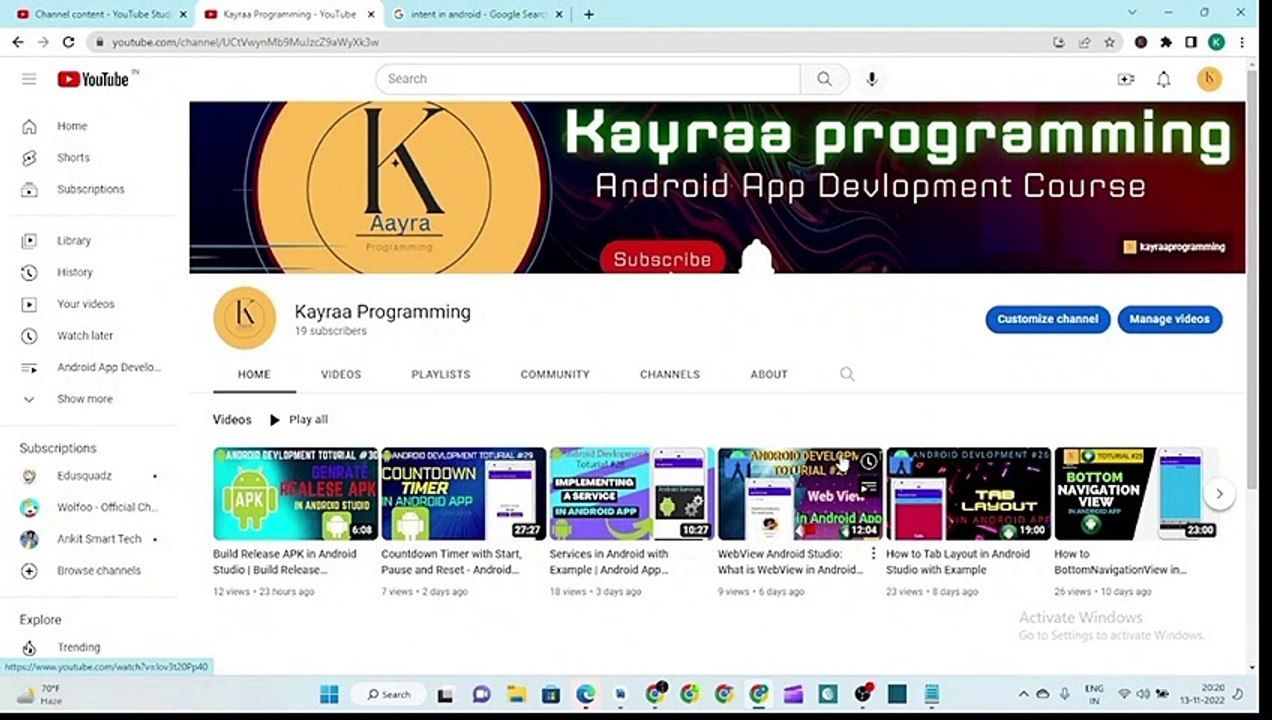
Task: Click Manage videos button
Action: [x=1169, y=319]
